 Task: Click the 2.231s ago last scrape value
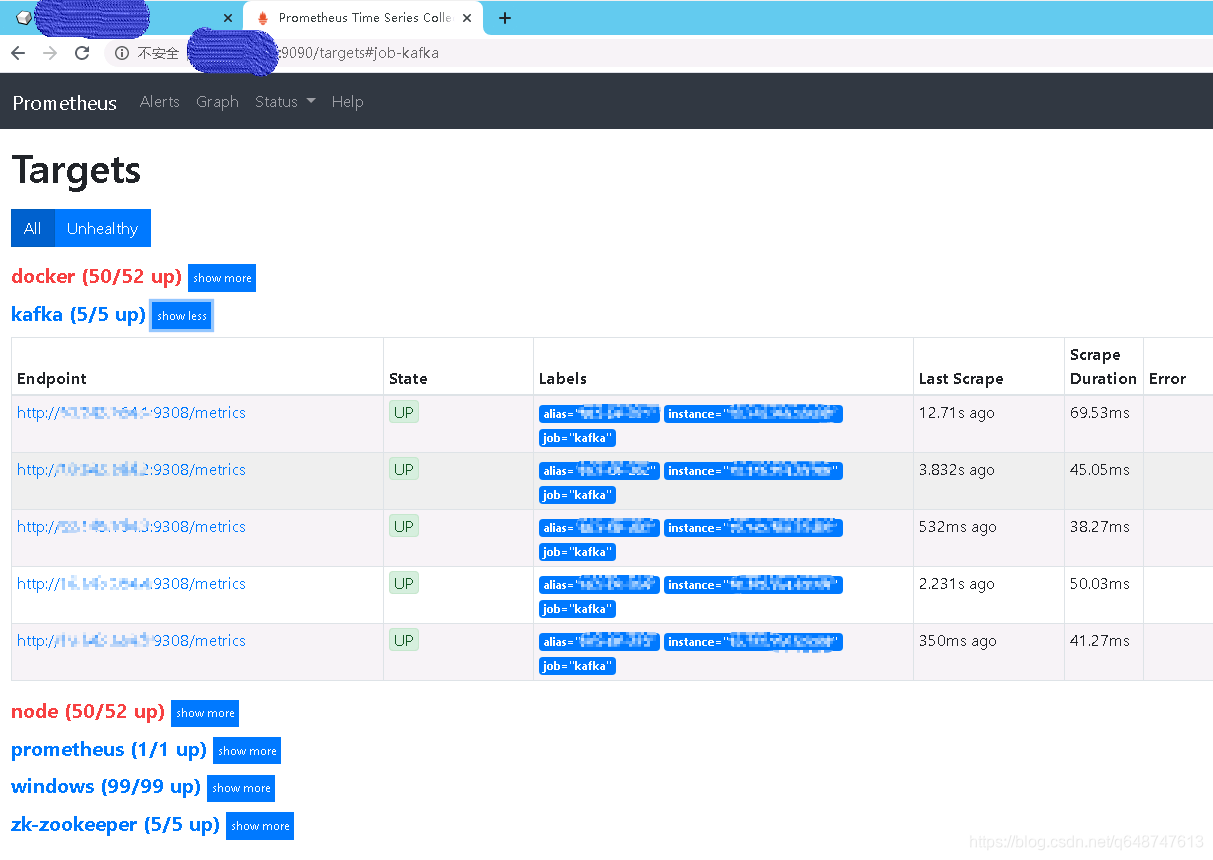pyautogui.click(x=957, y=584)
